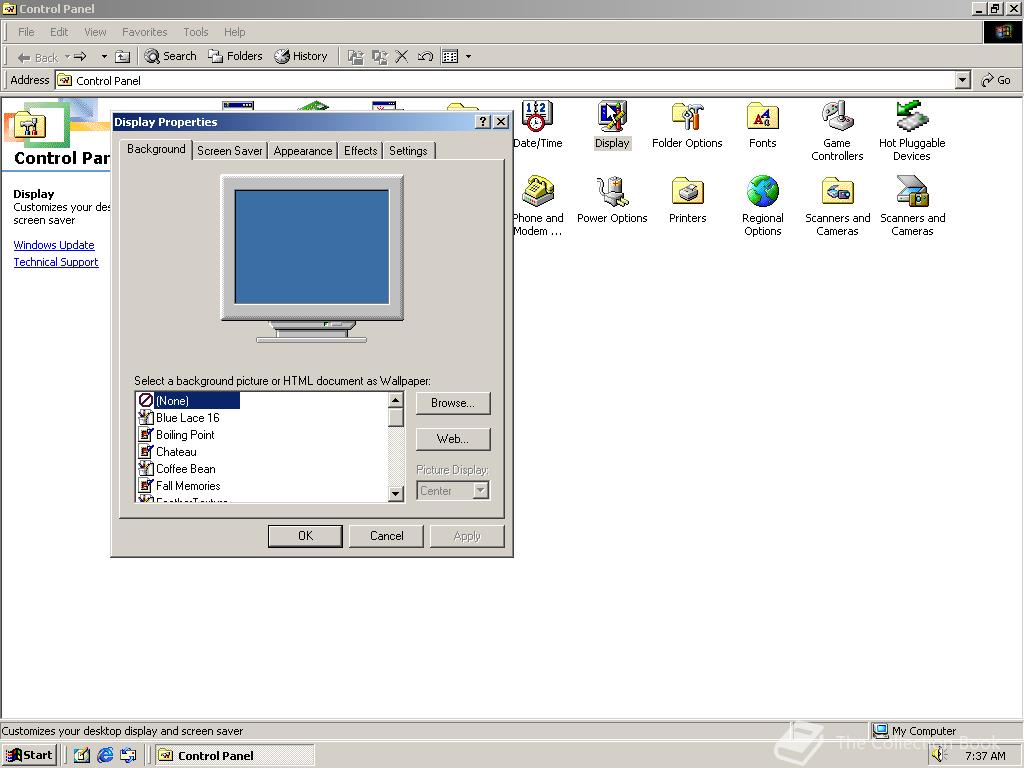Open the History pane button
This screenshot has height=768, width=1024.
click(x=301, y=56)
